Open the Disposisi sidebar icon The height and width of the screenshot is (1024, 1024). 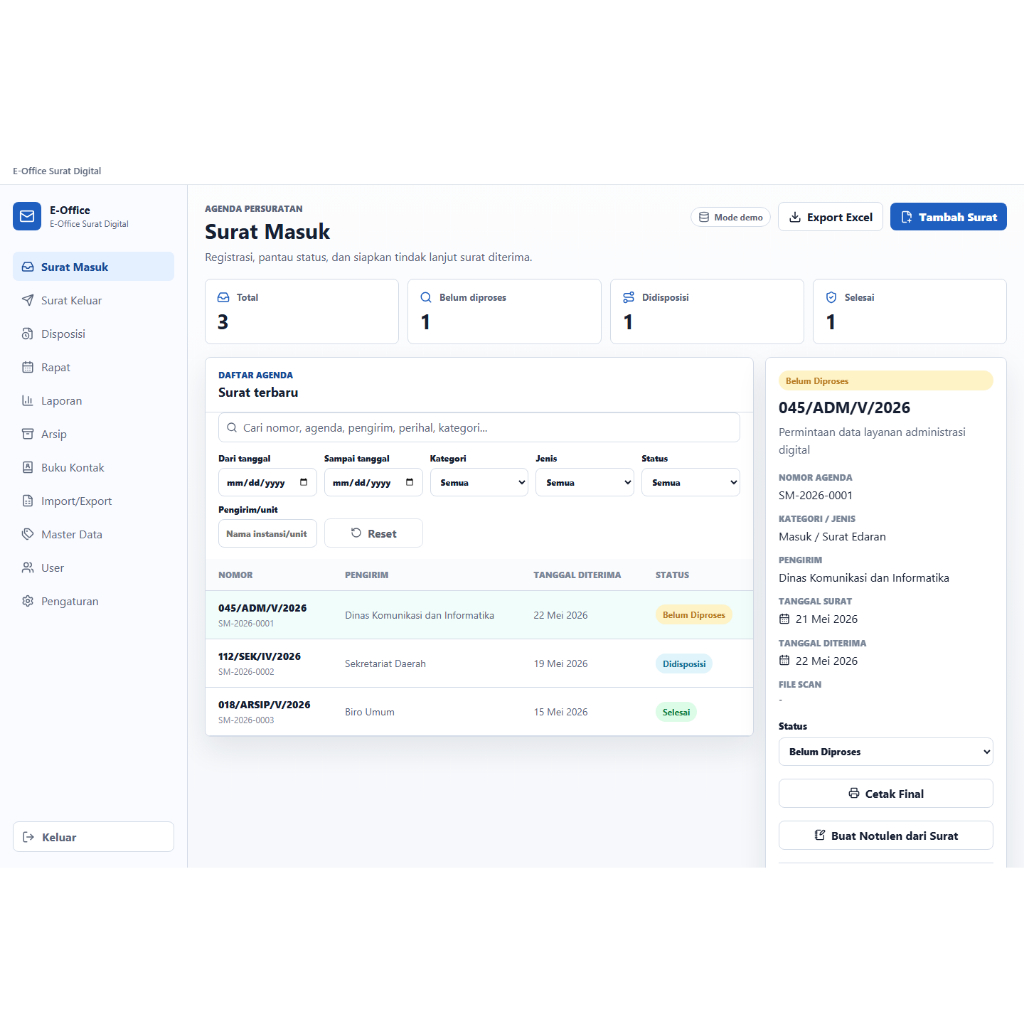(x=27, y=334)
